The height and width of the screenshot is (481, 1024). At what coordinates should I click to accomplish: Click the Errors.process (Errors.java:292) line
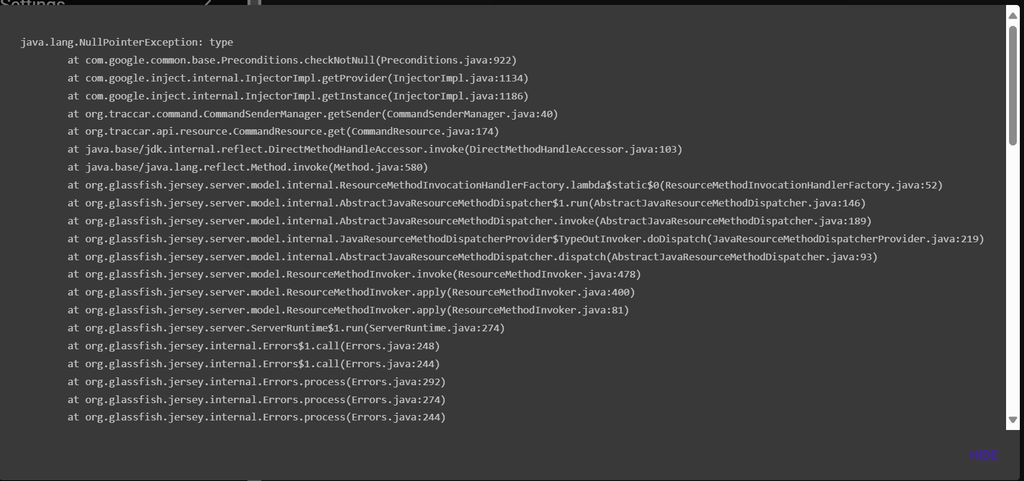click(256, 382)
